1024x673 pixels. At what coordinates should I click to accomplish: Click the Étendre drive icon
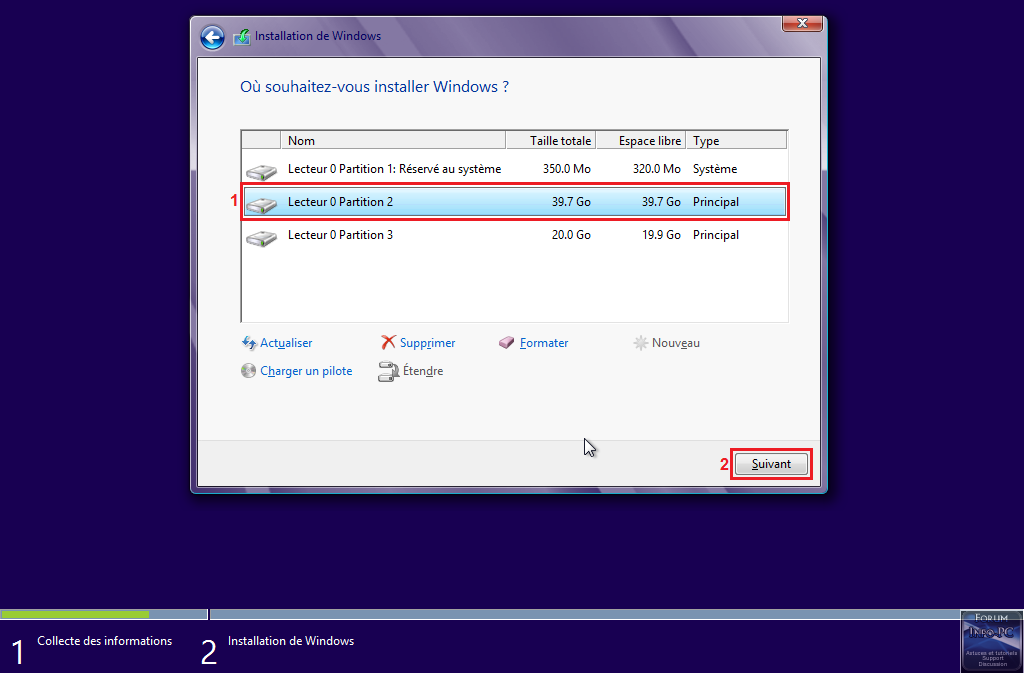(389, 371)
